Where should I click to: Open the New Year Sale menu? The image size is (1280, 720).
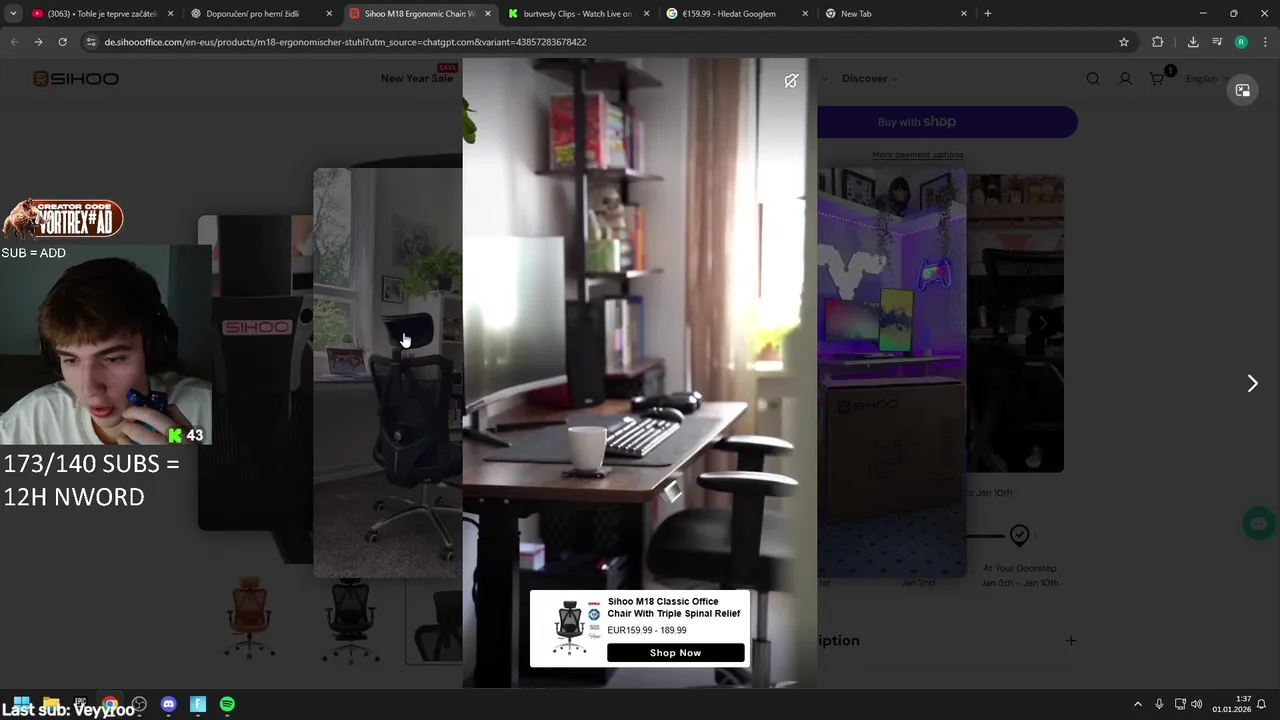[417, 79]
